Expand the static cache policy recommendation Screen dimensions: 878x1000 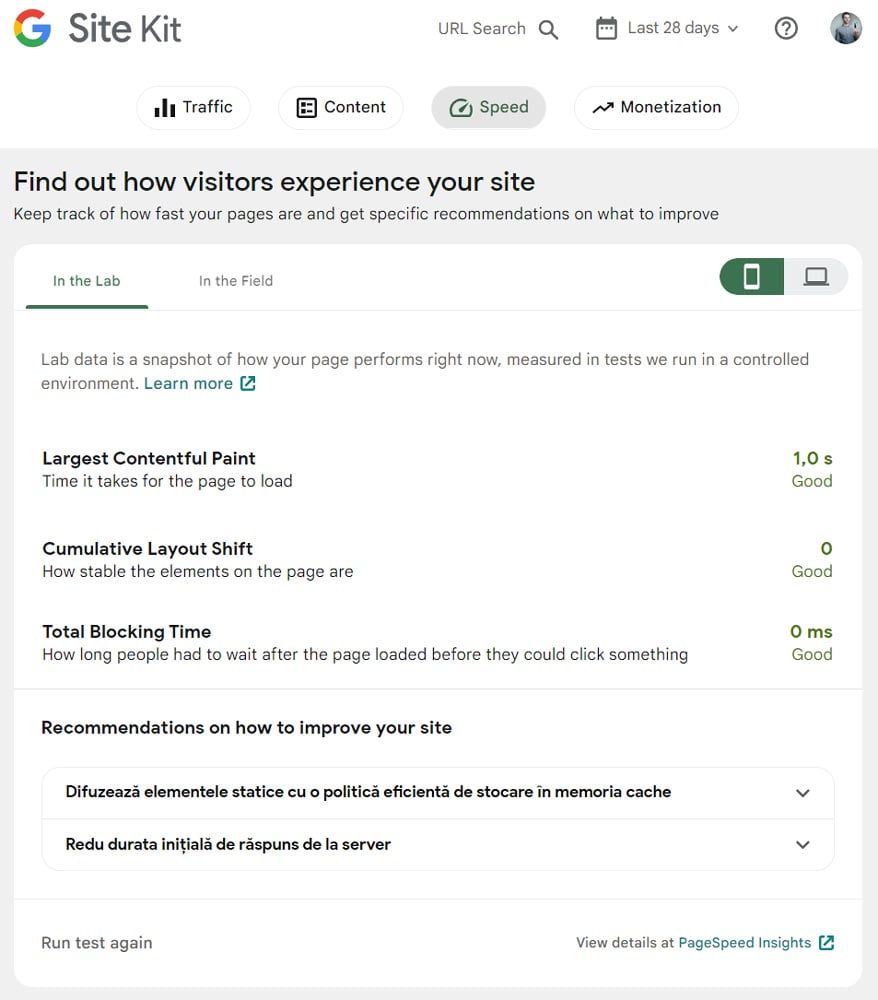(437, 793)
